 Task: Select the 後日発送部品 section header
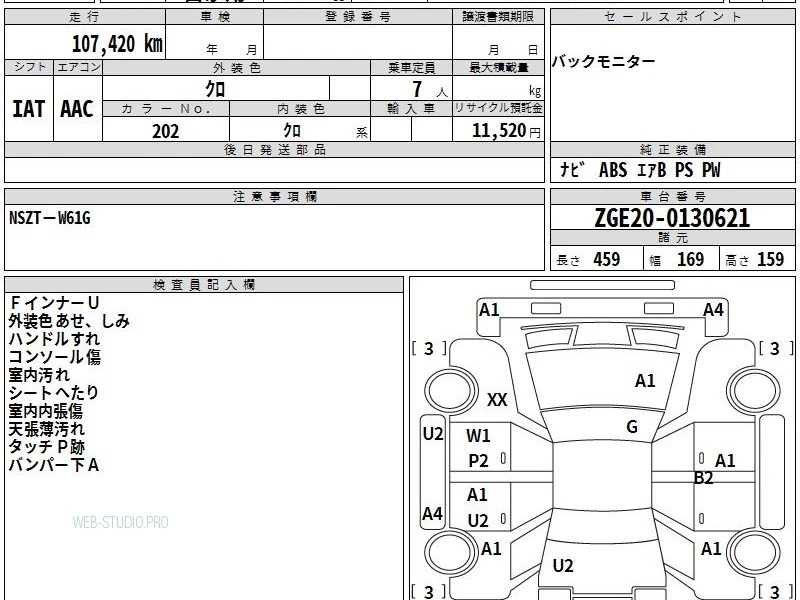(274, 150)
